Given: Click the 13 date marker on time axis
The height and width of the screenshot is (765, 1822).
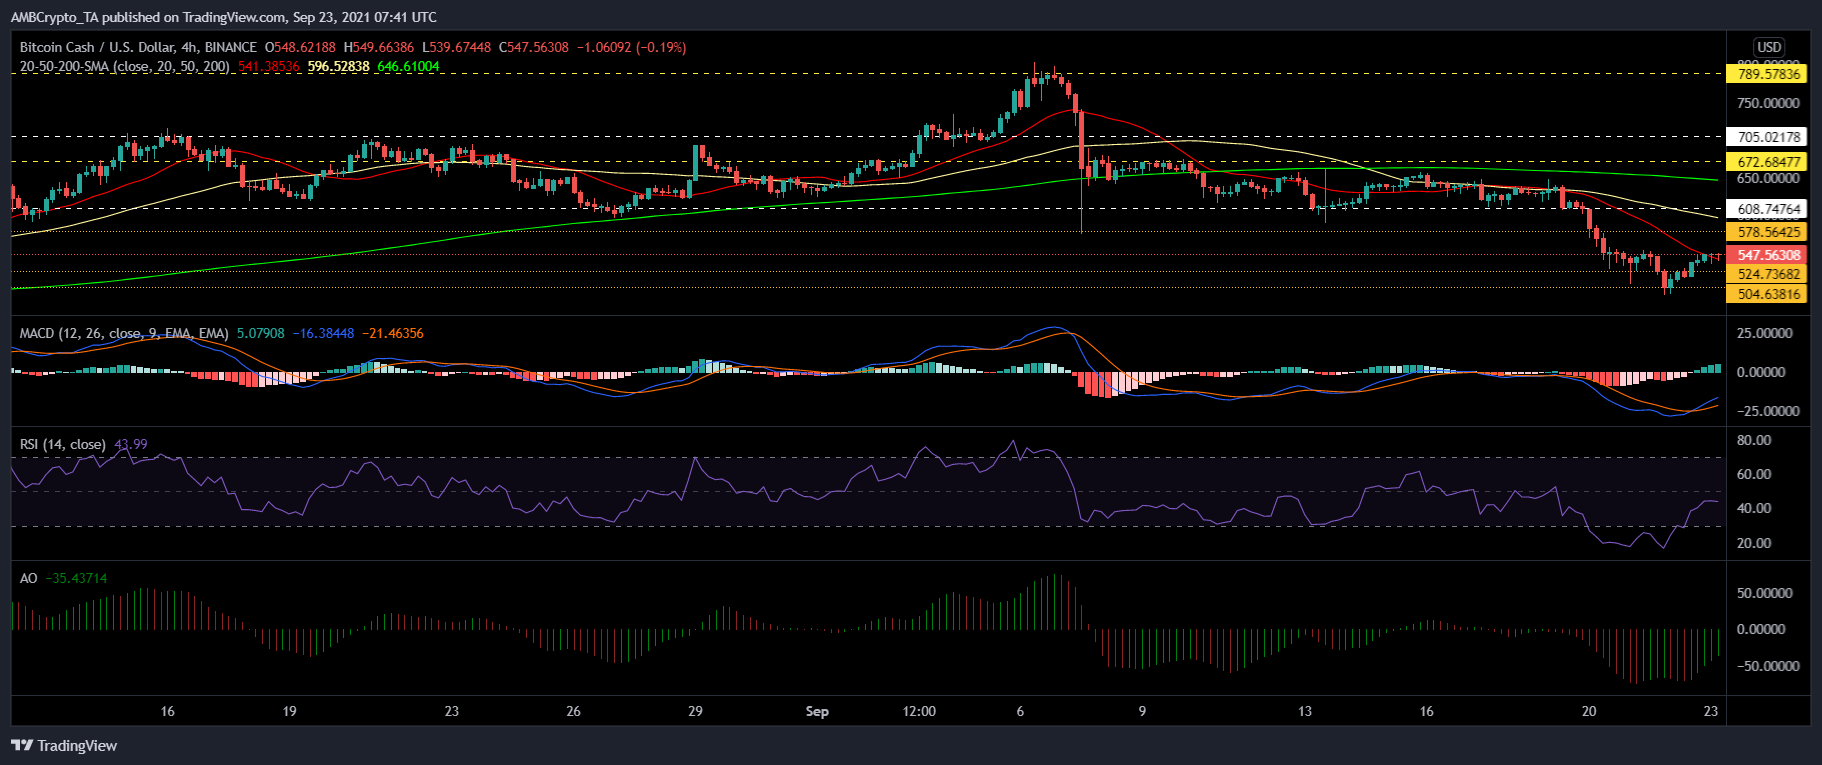Looking at the screenshot, I should click(x=1305, y=711).
